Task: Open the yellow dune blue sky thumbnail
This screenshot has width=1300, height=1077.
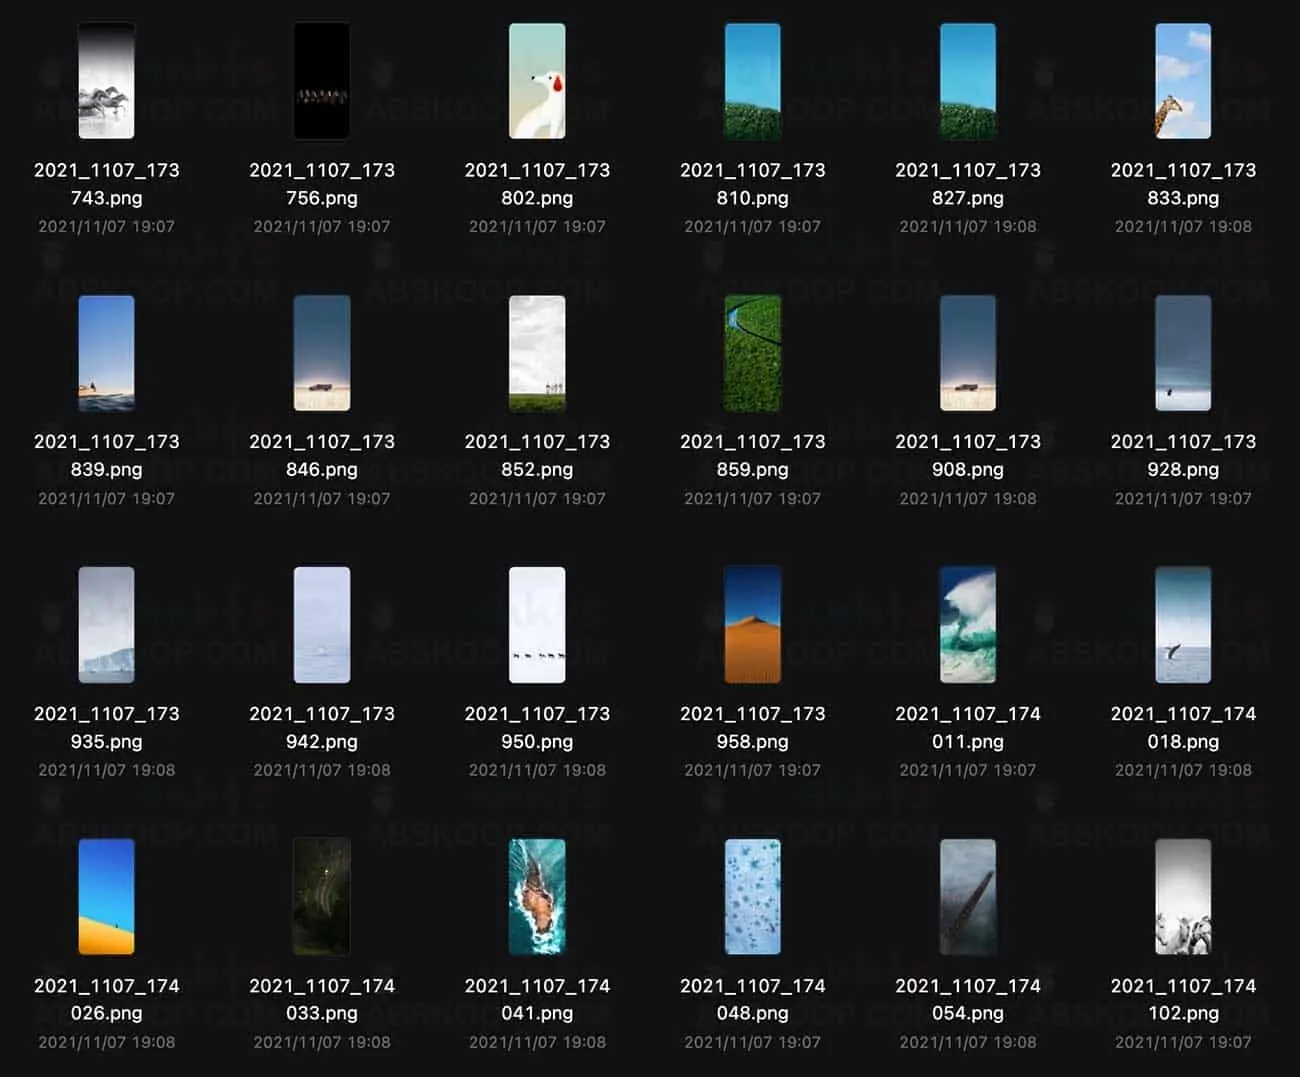Action: coord(106,897)
